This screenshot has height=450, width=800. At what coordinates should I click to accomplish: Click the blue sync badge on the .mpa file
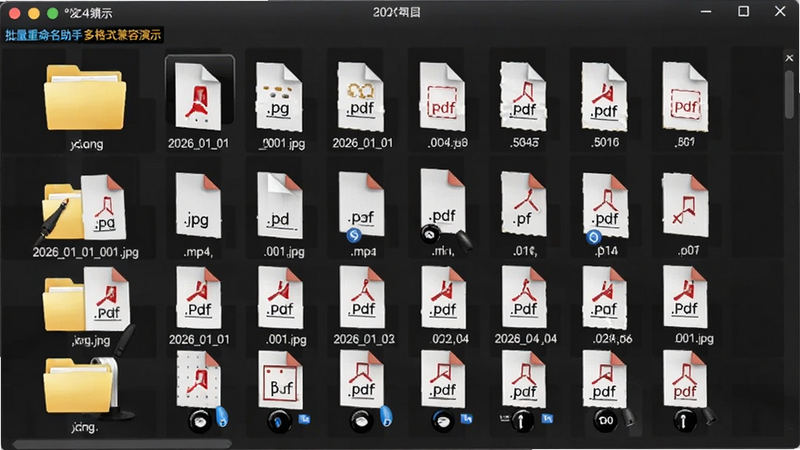[354, 235]
